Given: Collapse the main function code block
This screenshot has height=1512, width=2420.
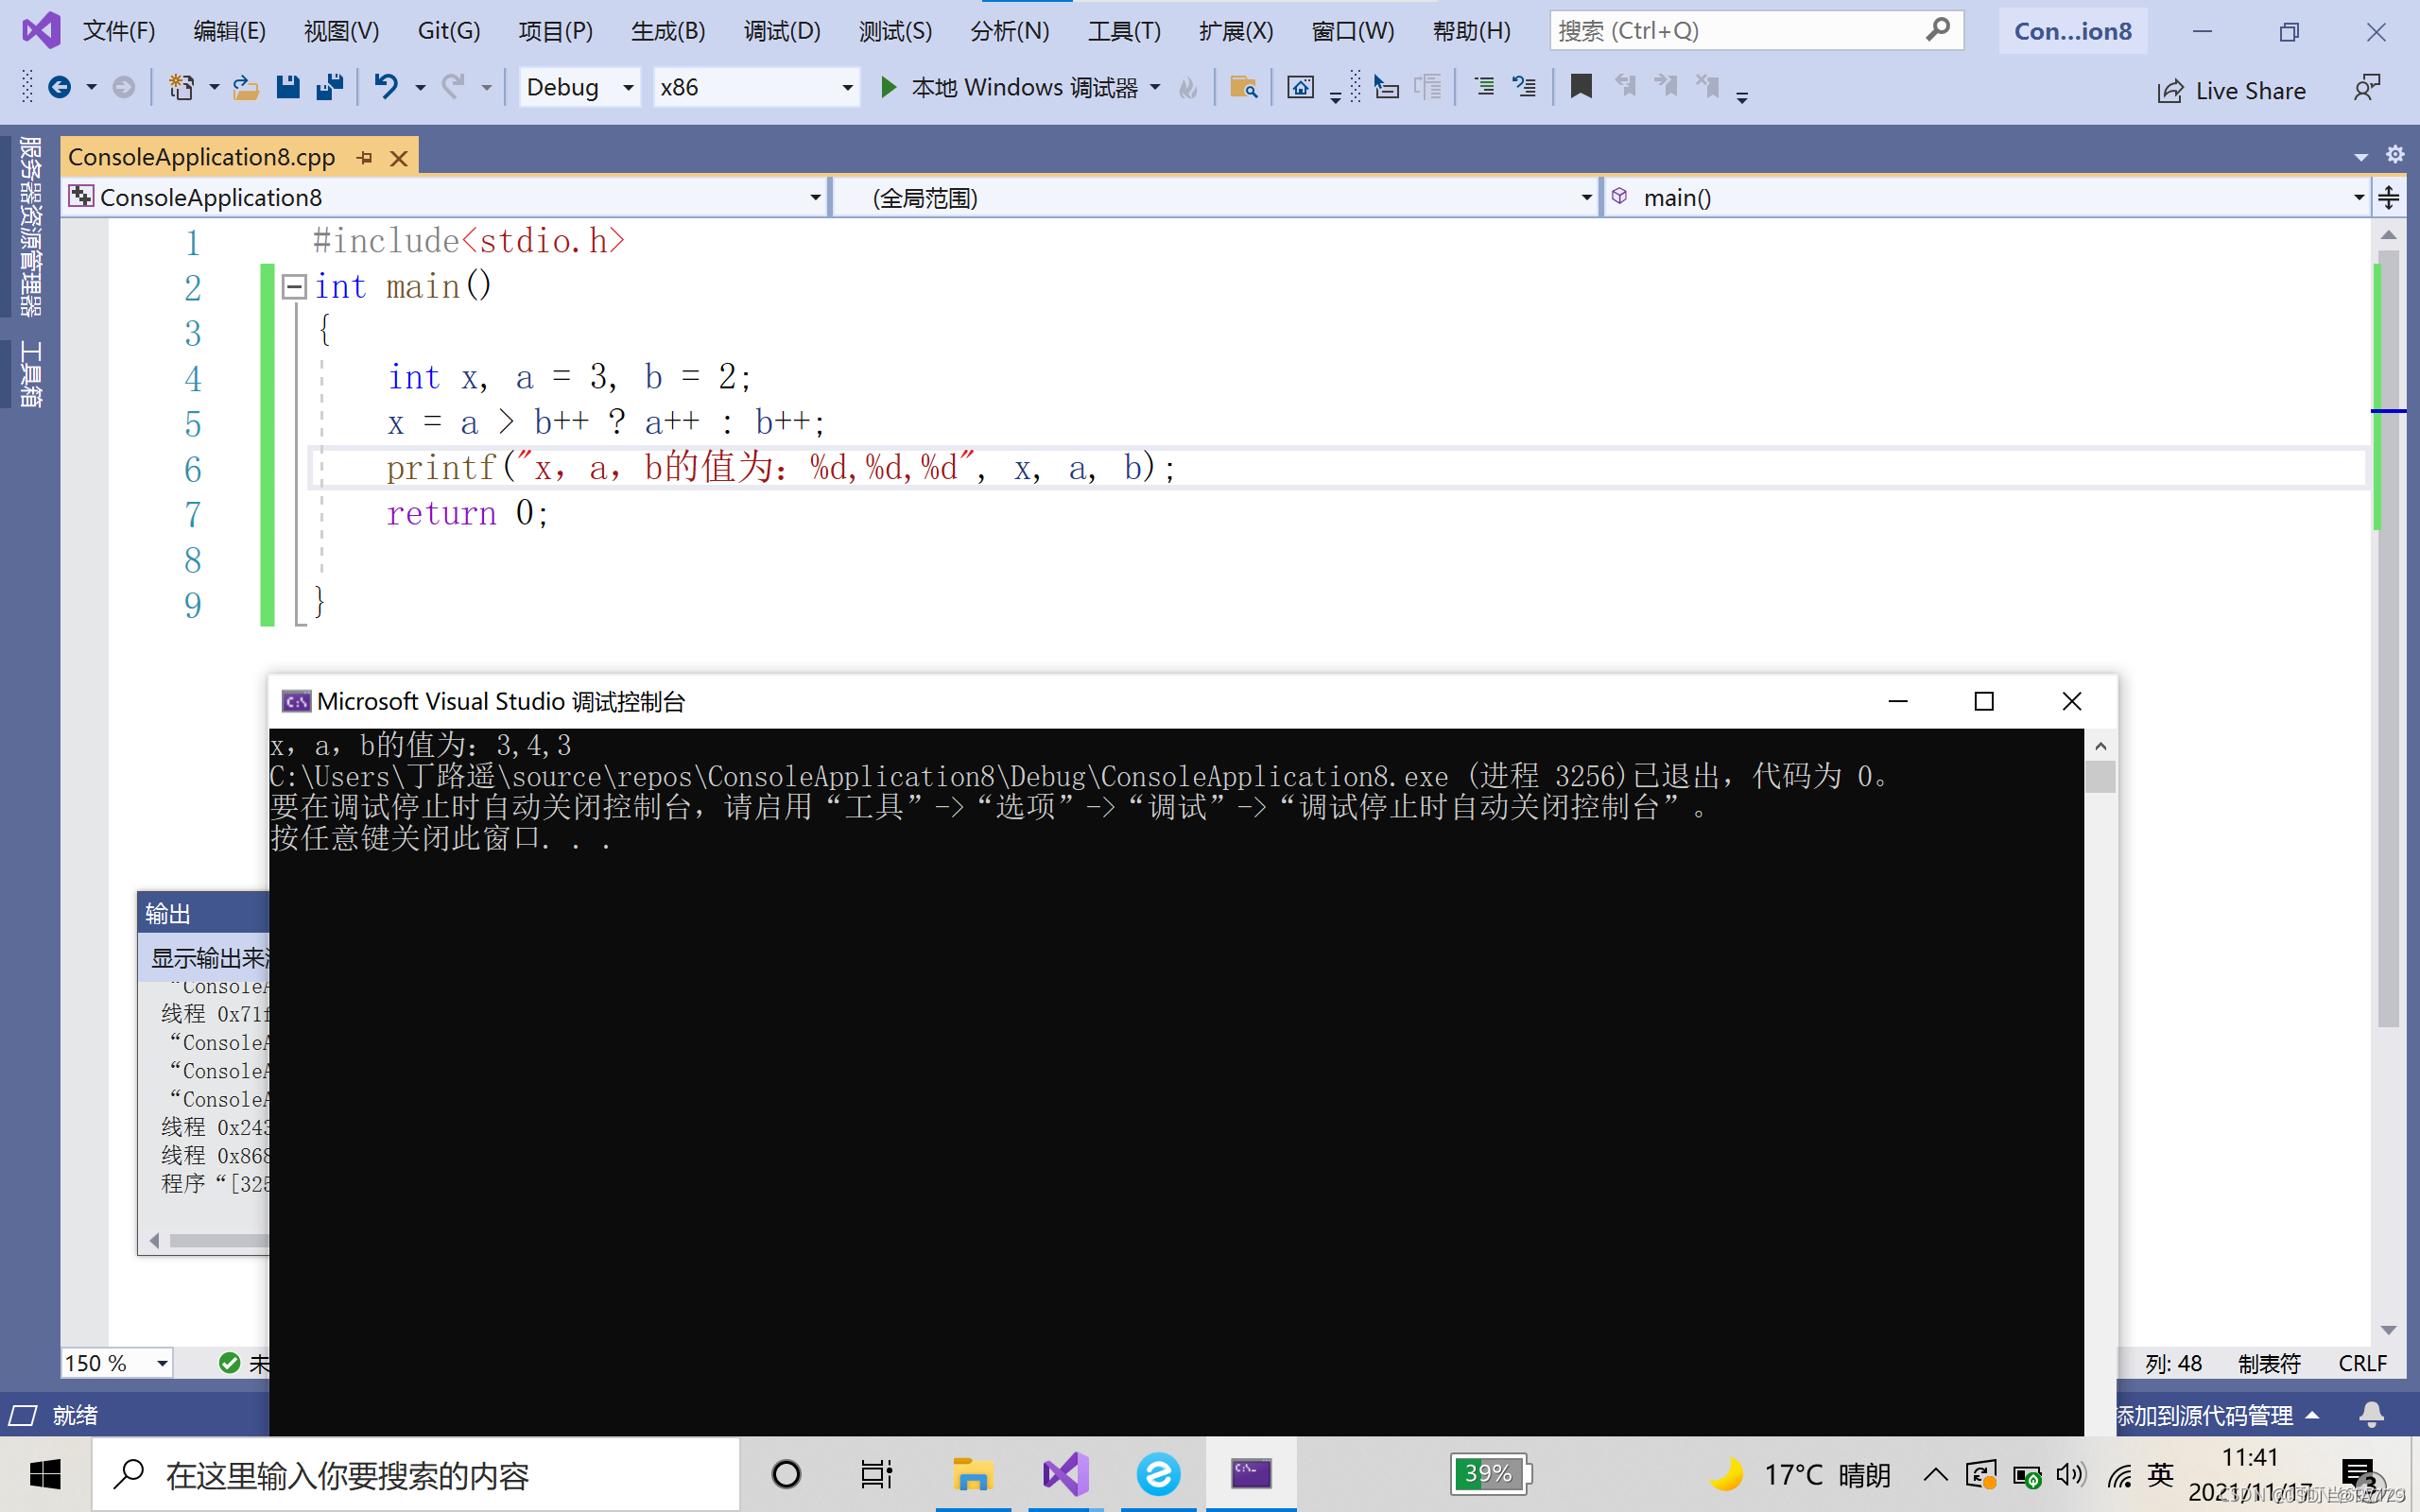Looking at the screenshot, I should [x=294, y=287].
